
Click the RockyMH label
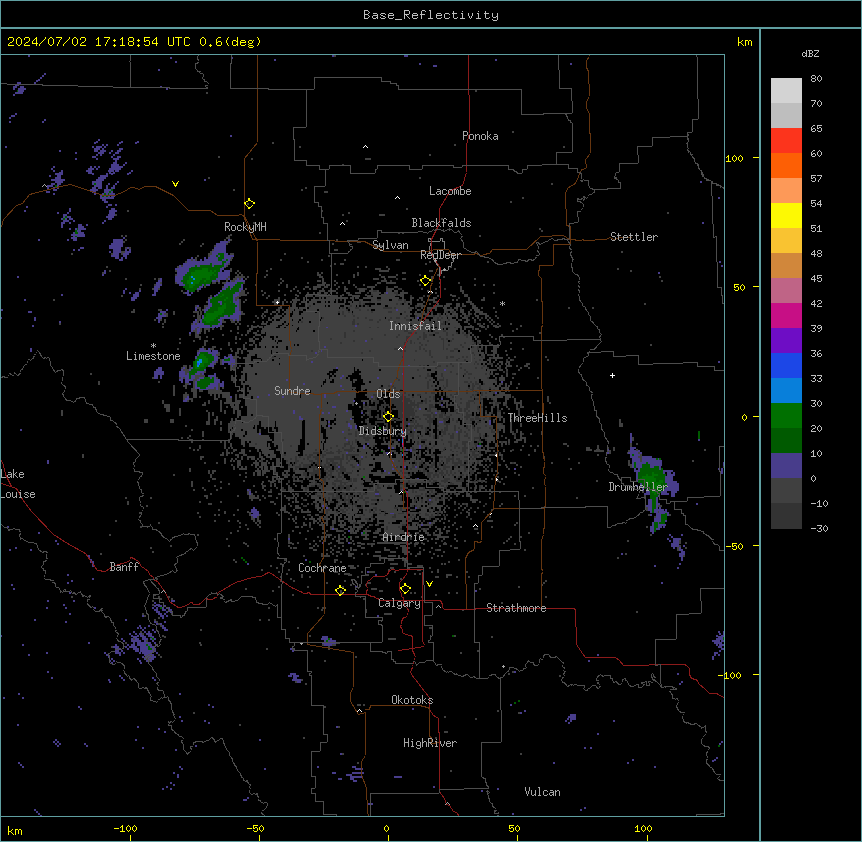pyautogui.click(x=245, y=226)
